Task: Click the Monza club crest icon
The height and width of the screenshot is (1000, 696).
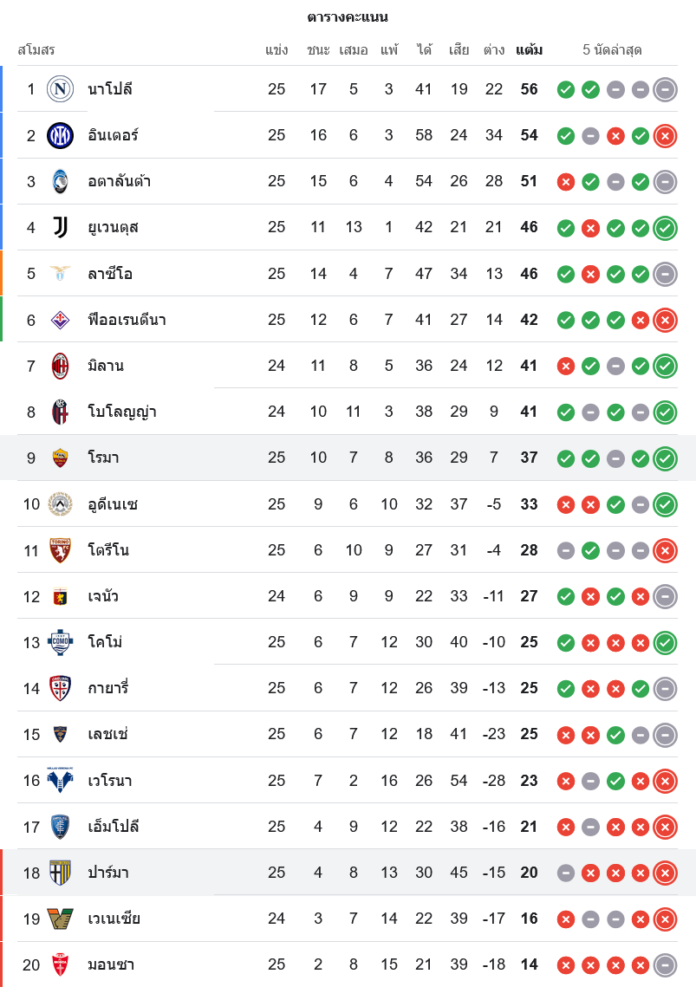Action: tap(61, 965)
